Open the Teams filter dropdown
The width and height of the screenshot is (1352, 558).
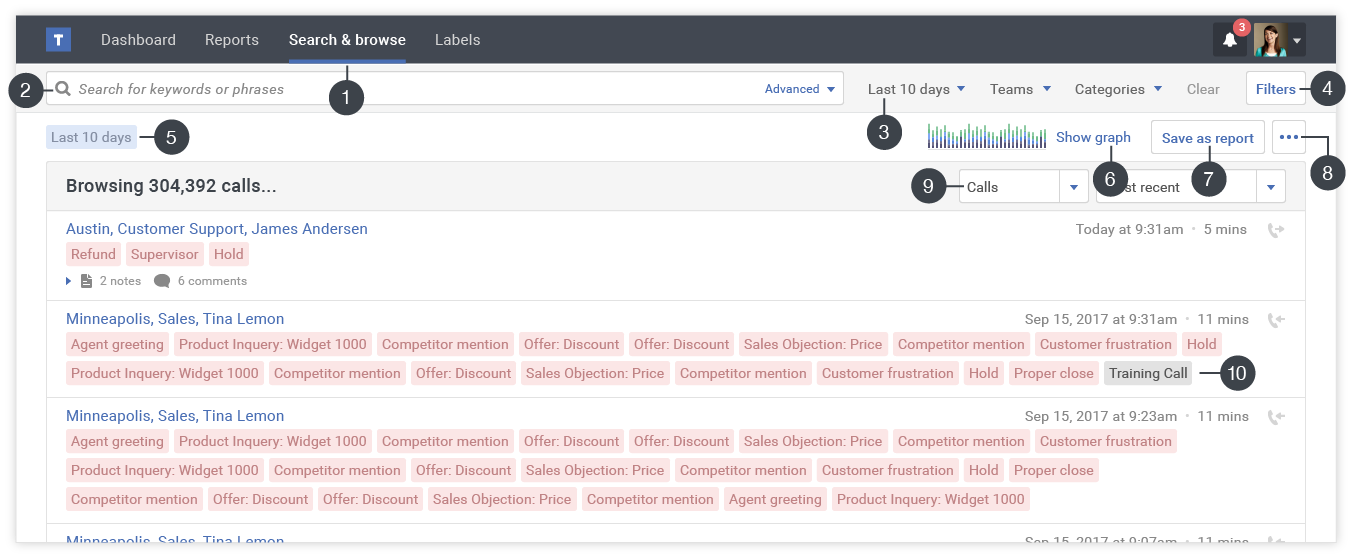coord(1020,89)
